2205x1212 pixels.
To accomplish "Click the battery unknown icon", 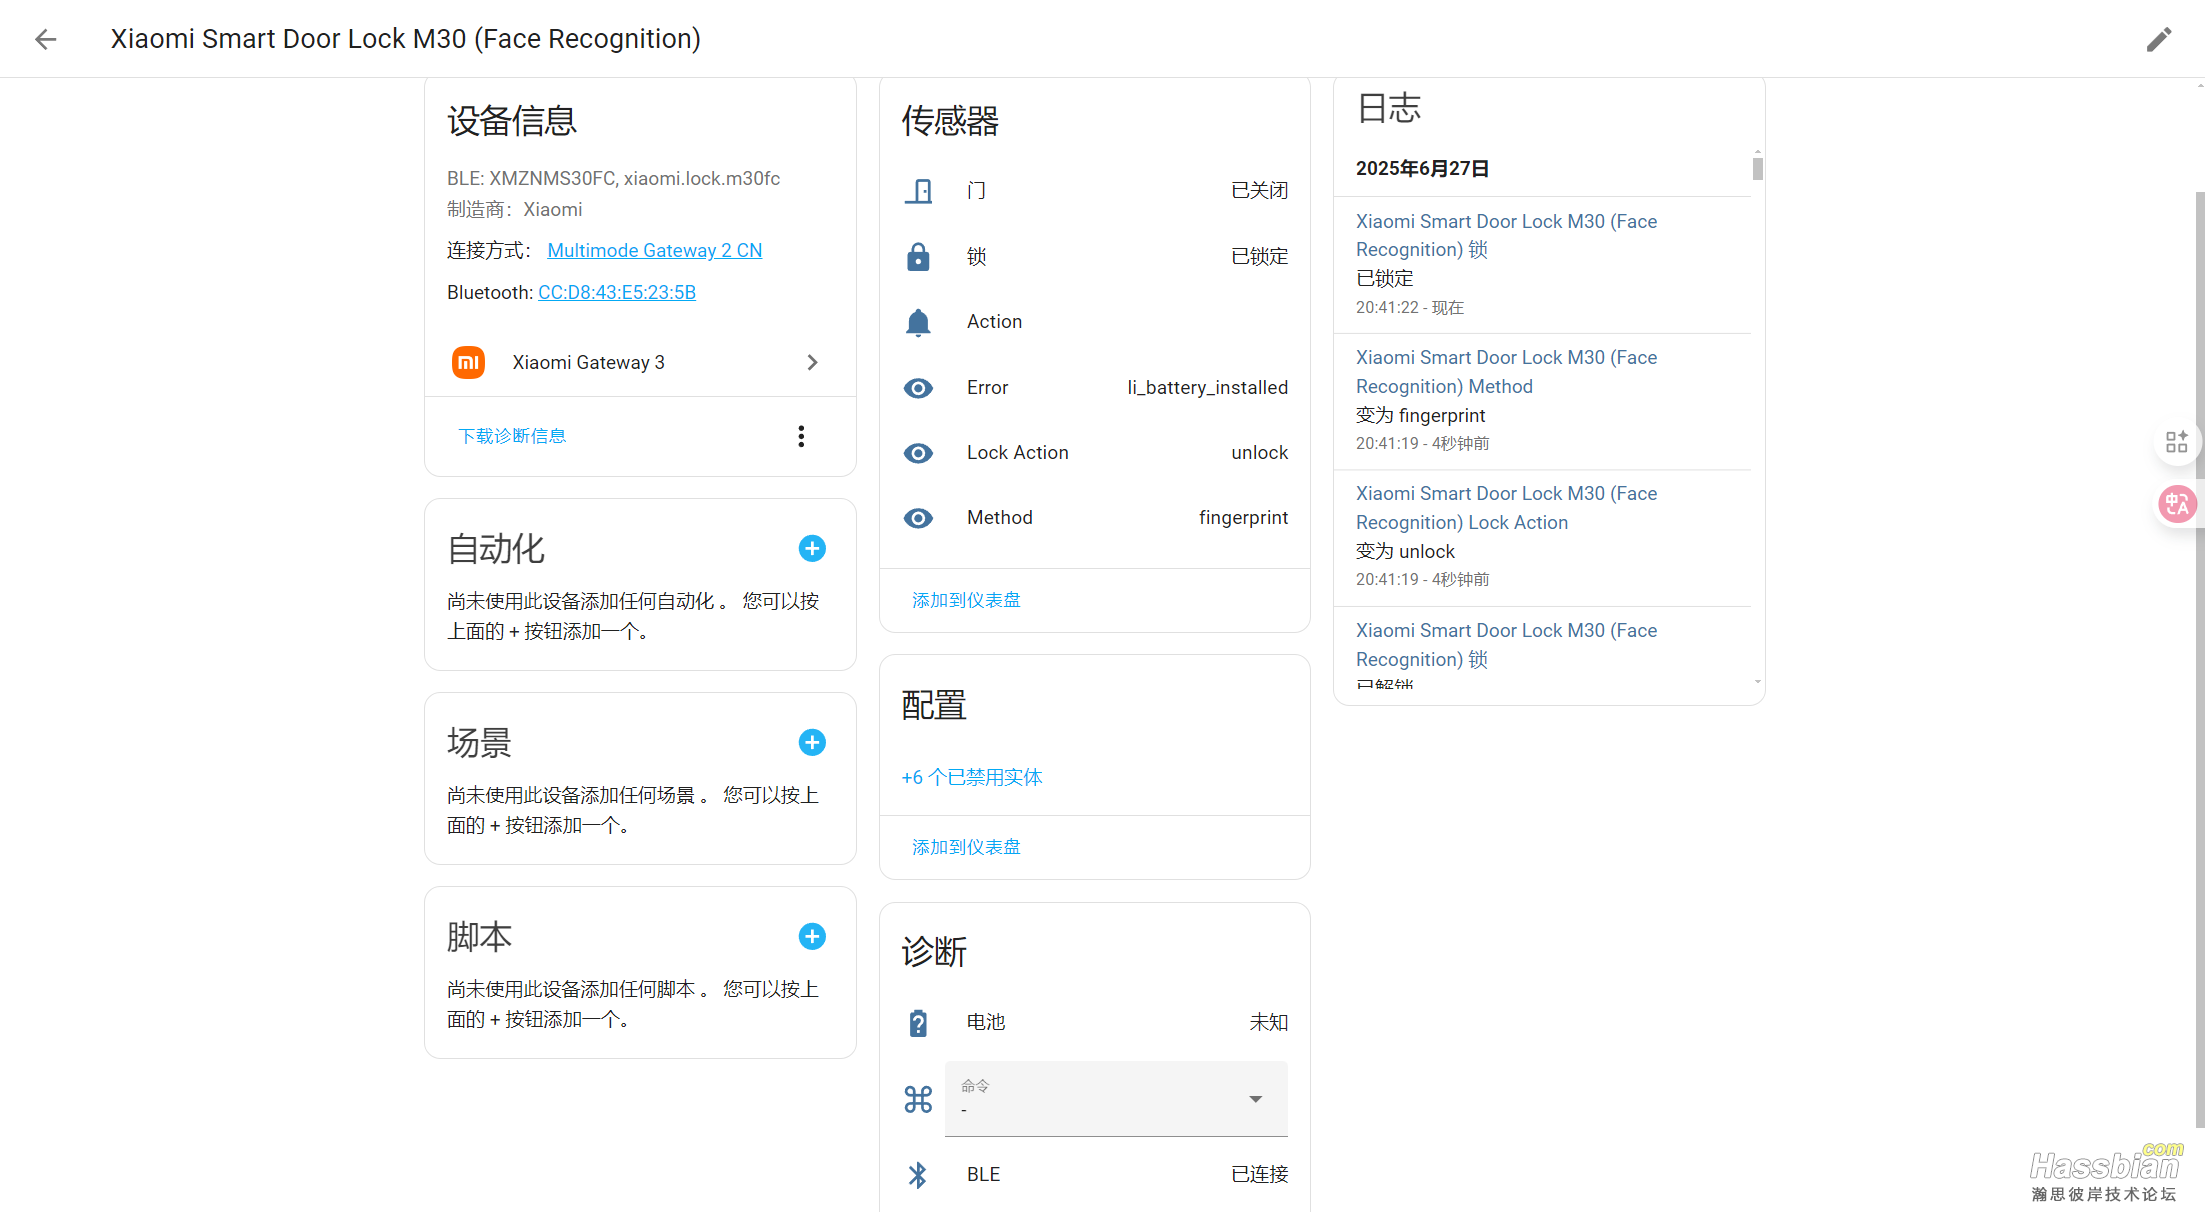I will (x=918, y=1023).
